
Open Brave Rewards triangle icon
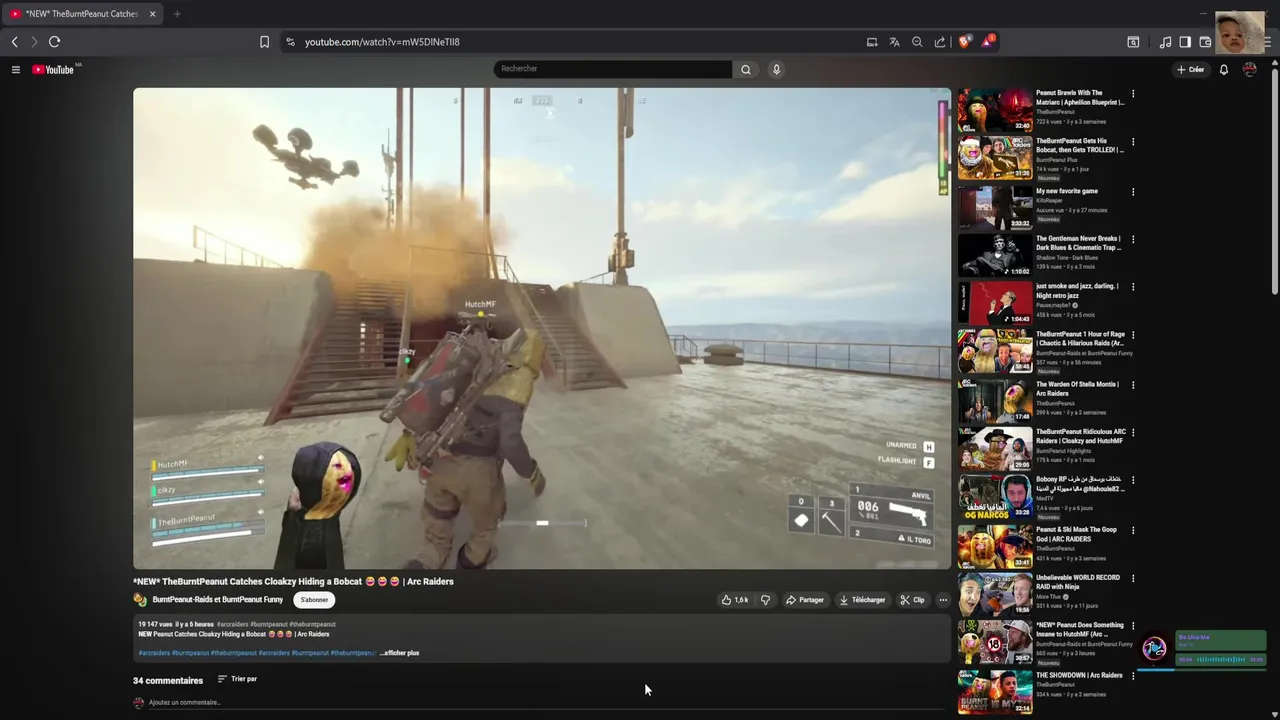coord(988,42)
